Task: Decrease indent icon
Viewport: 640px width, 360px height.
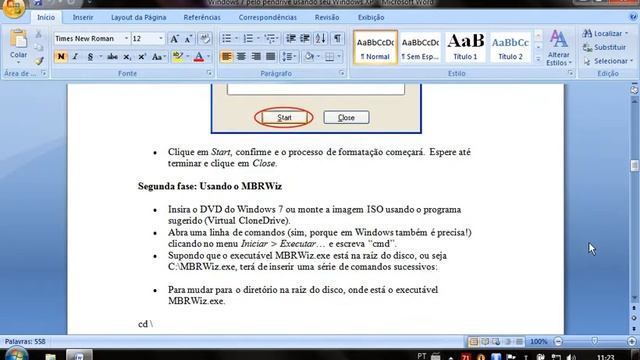Action: pyautogui.click(x=291, y=39)
